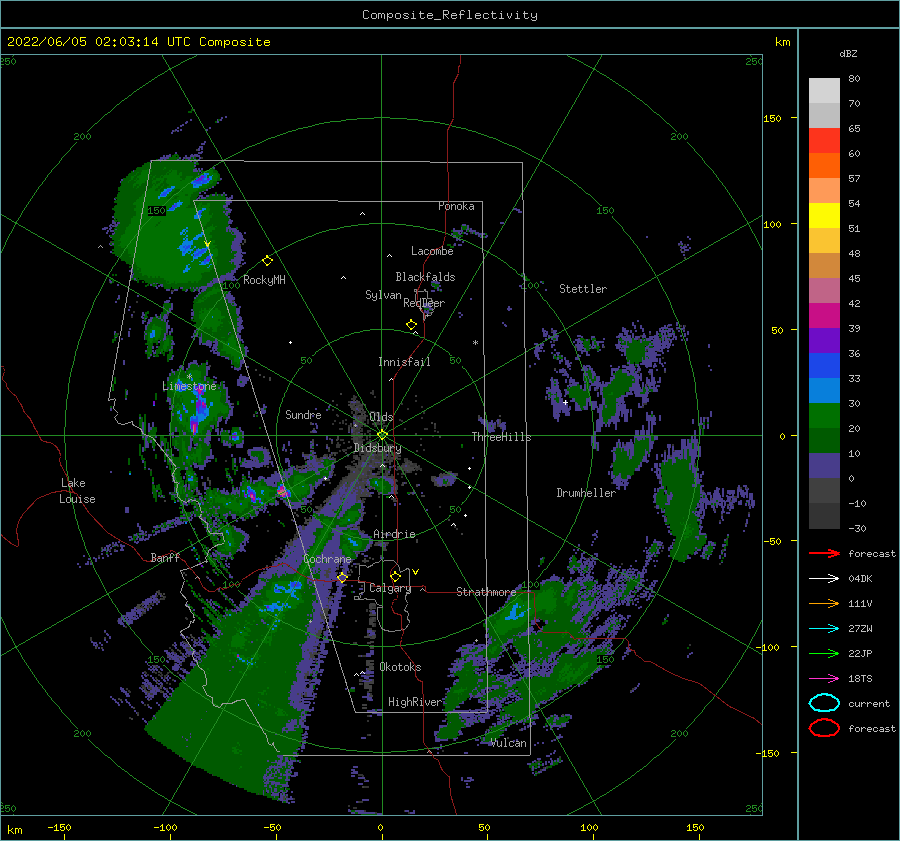The width and height of the screenshot is (900, 841).
Task: Select the Airdrie town label
Action: point(394,534)
